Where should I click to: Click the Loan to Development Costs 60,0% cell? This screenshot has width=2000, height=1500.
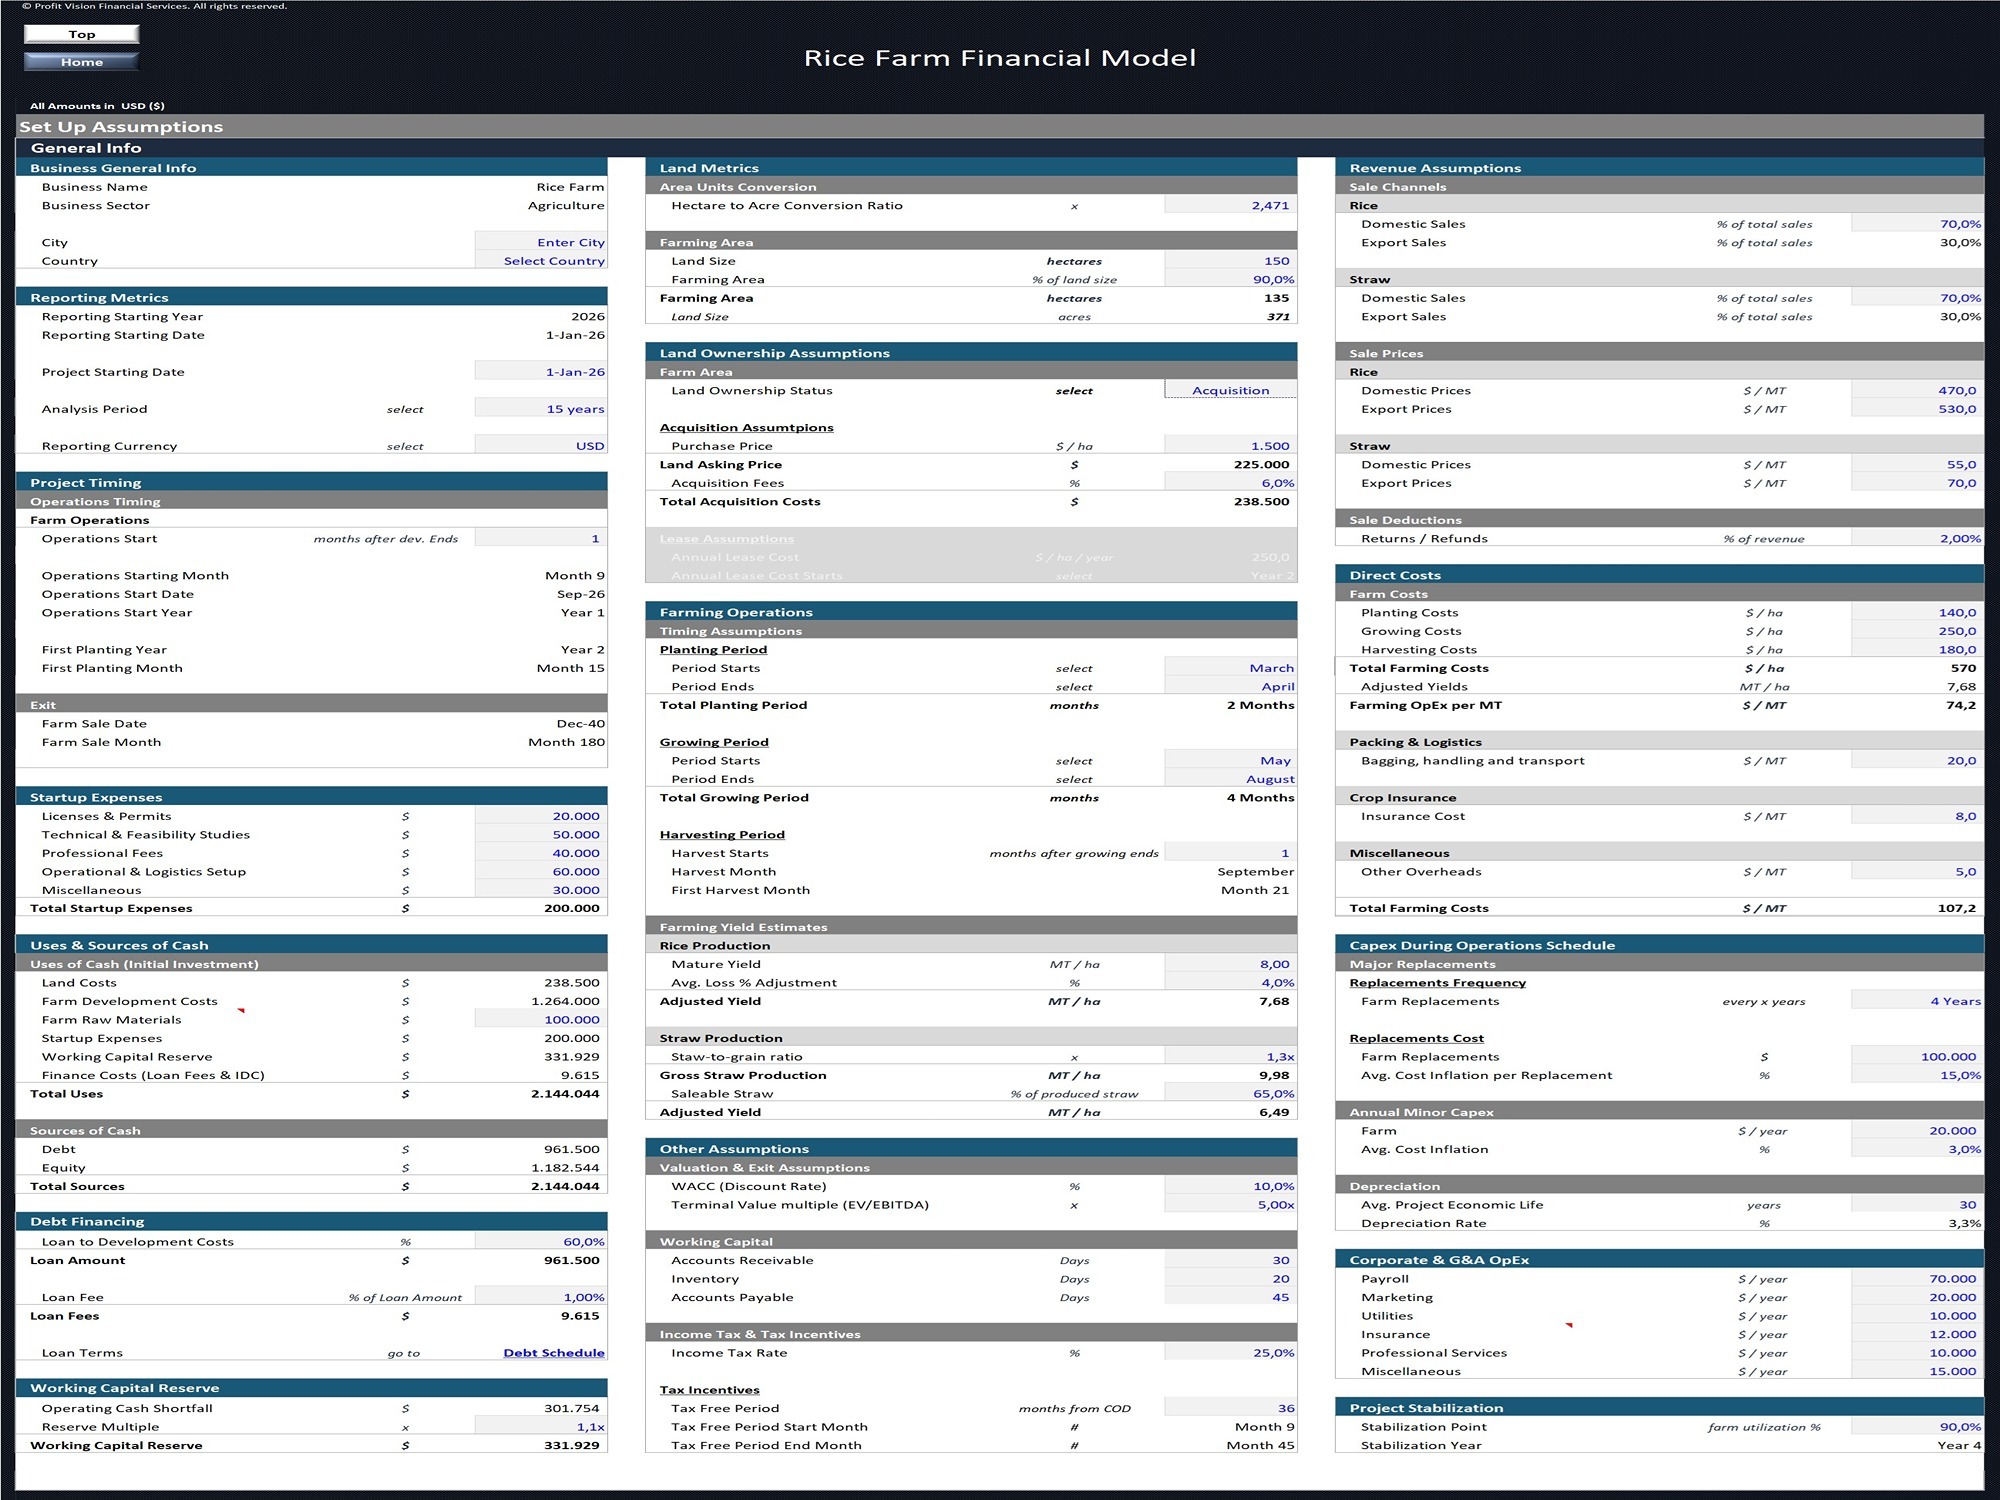541,1242
